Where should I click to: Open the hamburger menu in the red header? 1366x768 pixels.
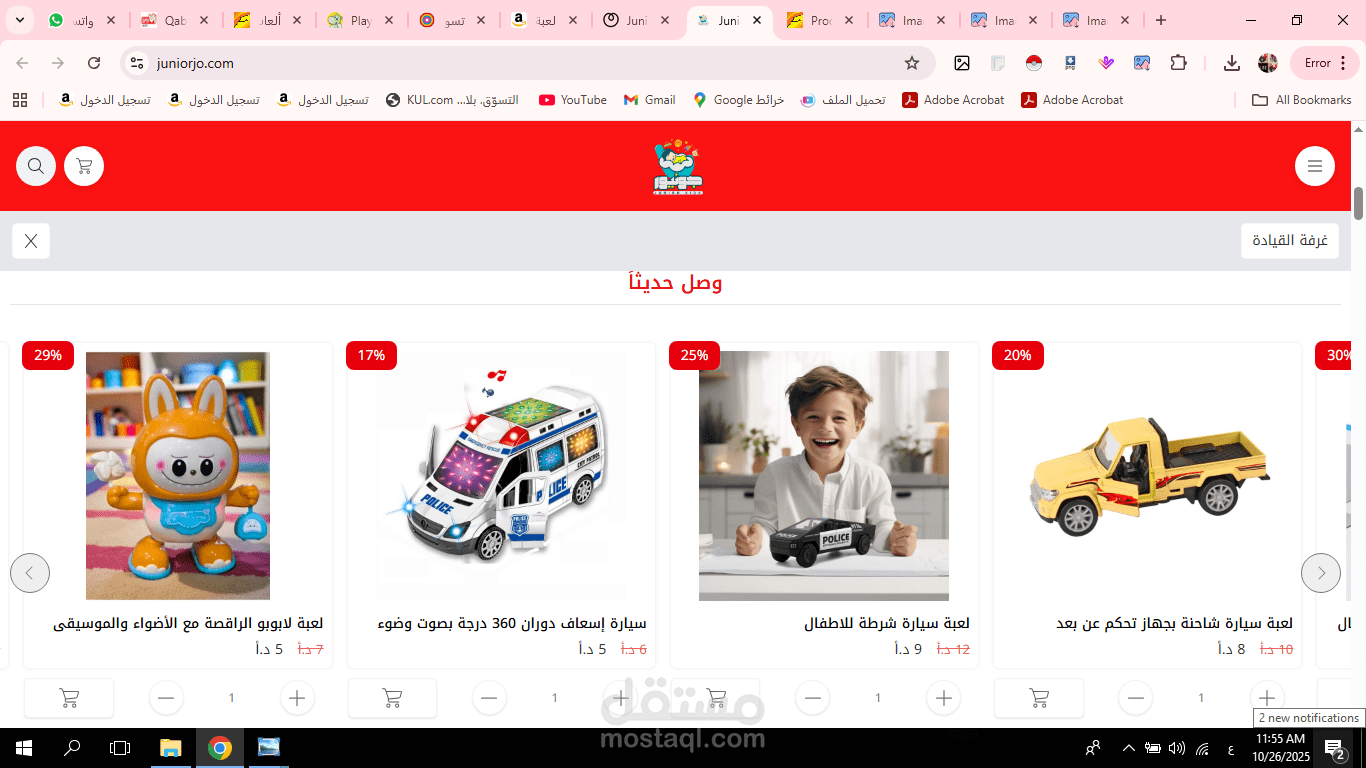point(1315,166)
